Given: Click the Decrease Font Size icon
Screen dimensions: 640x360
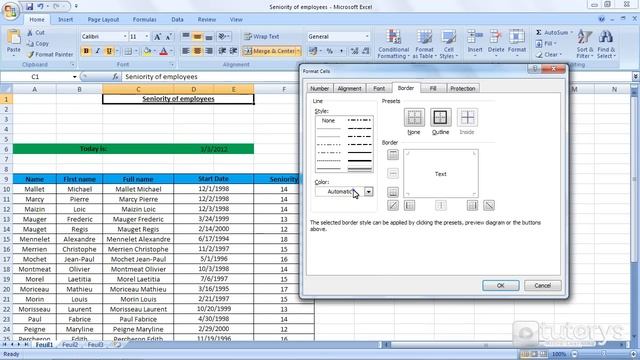Looking at the screenshot, I should [169, 37].
